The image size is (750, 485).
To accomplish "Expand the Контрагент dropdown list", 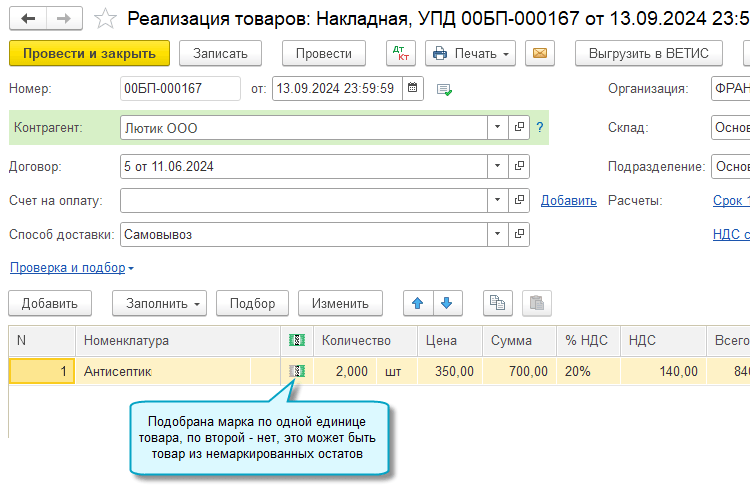I will [497, 128].
